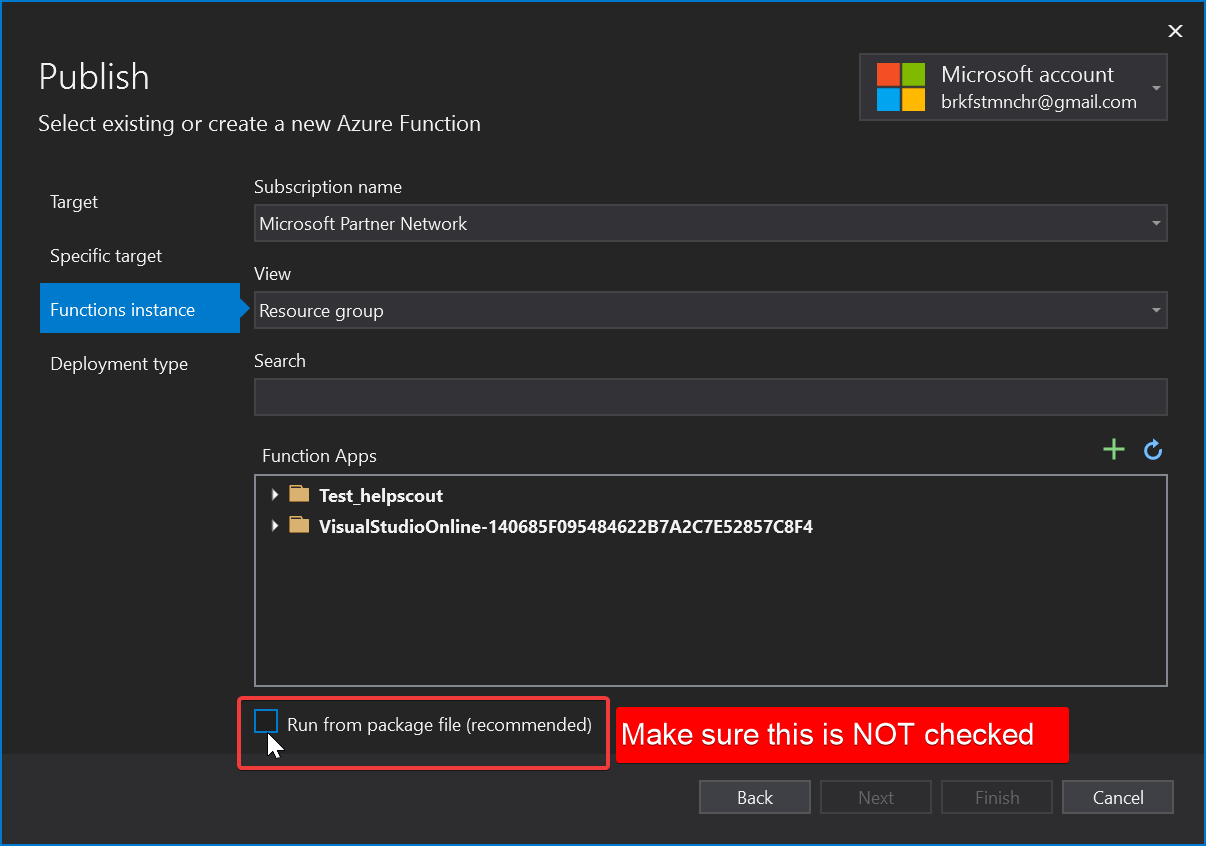Close the Publish dialog with X
The image size is (1206, 846).
point(1175,31)
